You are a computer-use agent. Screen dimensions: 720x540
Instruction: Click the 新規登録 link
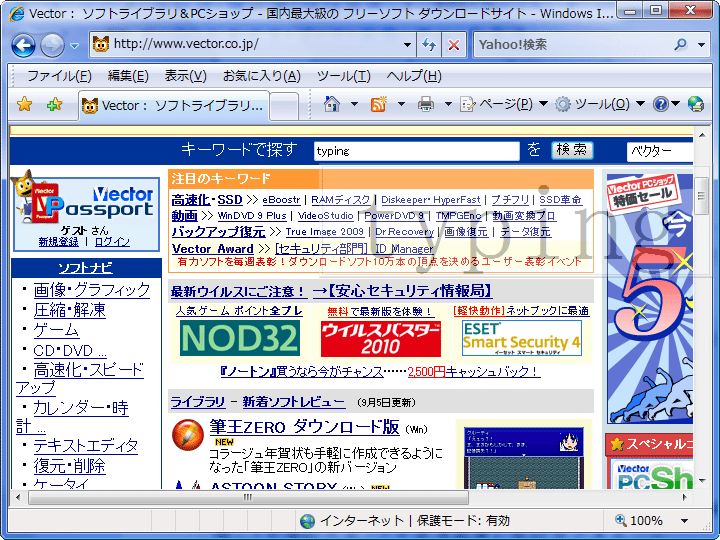(x=58, y=242)
